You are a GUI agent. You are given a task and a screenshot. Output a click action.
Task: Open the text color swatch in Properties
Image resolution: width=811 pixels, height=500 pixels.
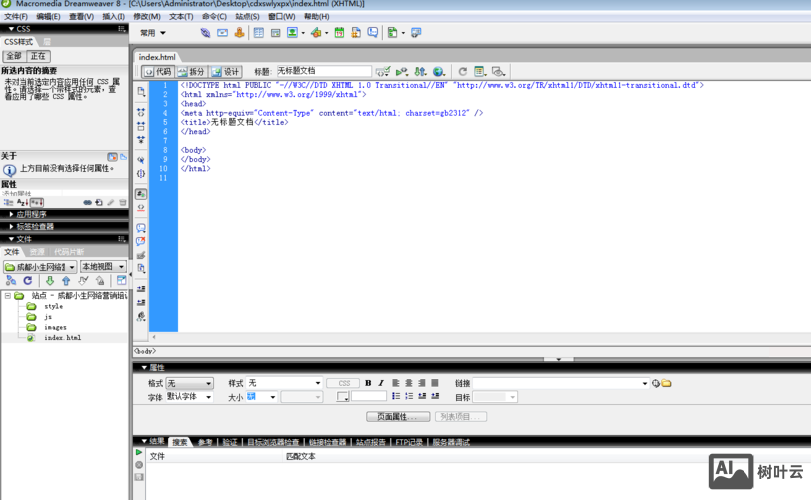(343, 397)
